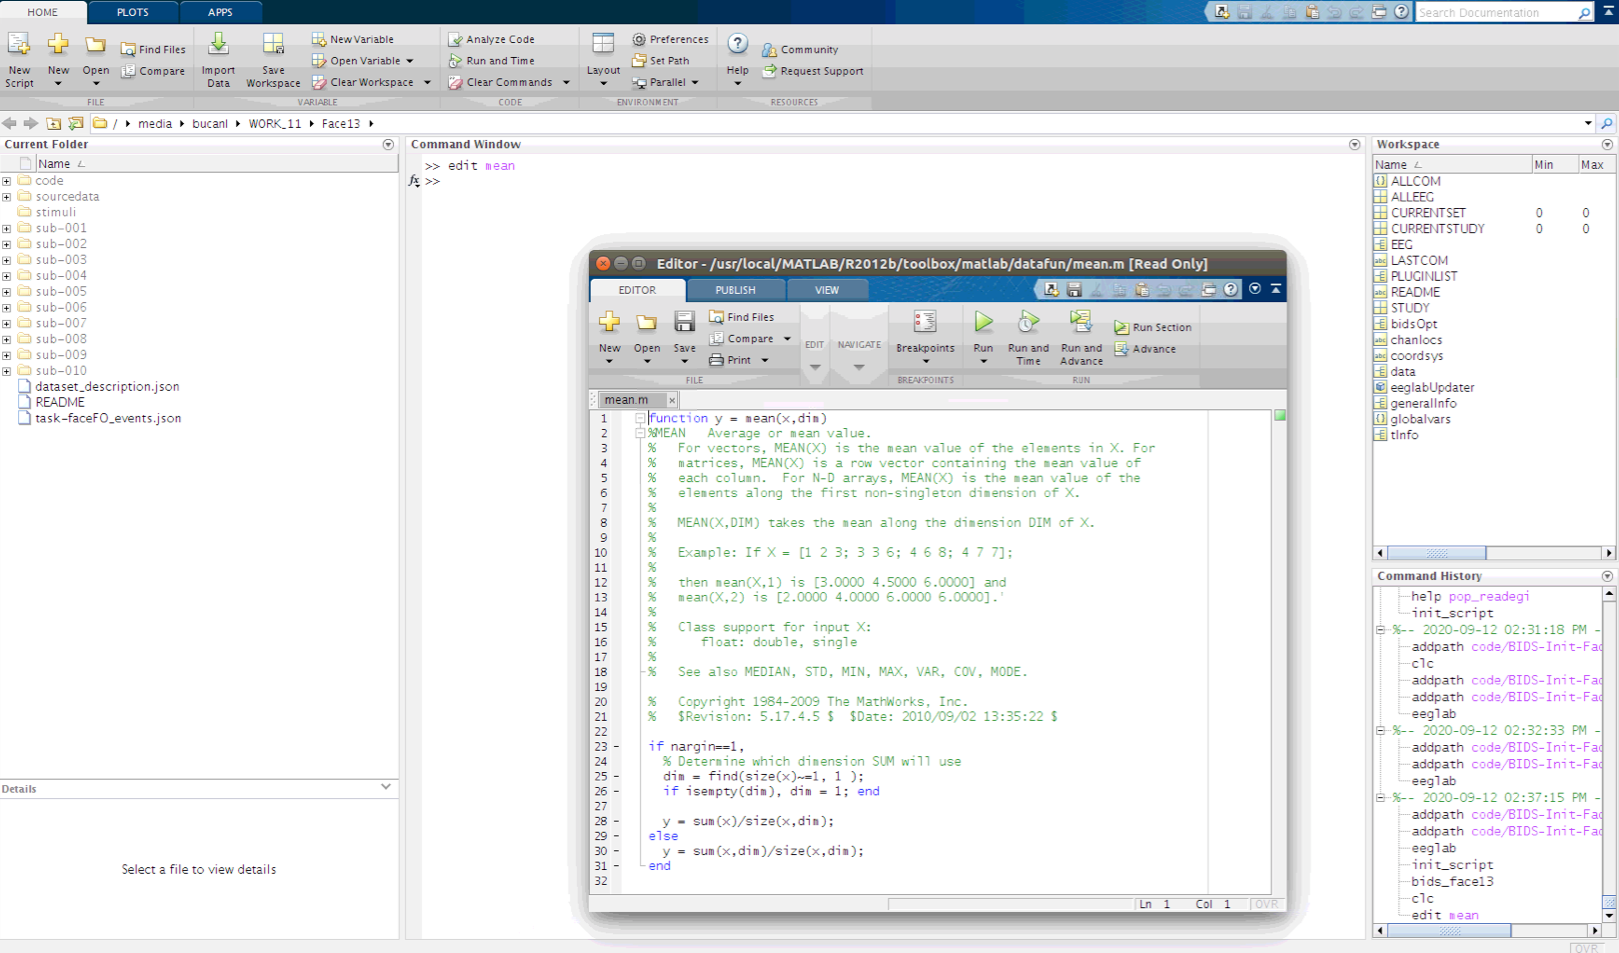Expand the sub-005 folder

(x=7, y=292)
